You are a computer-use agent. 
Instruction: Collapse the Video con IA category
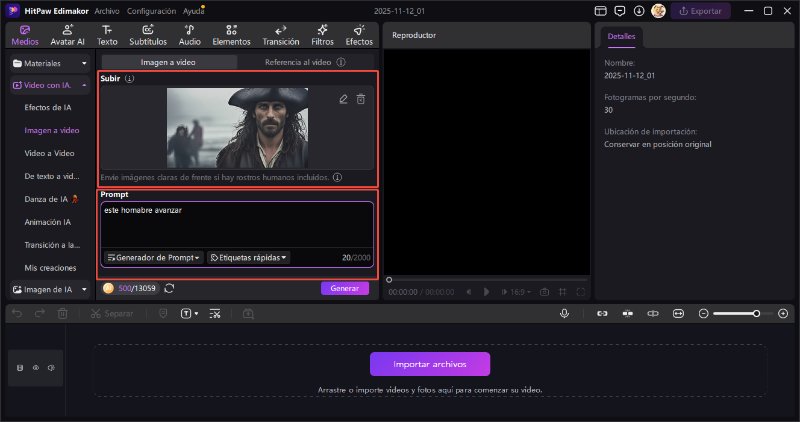[x=49, y=85]
